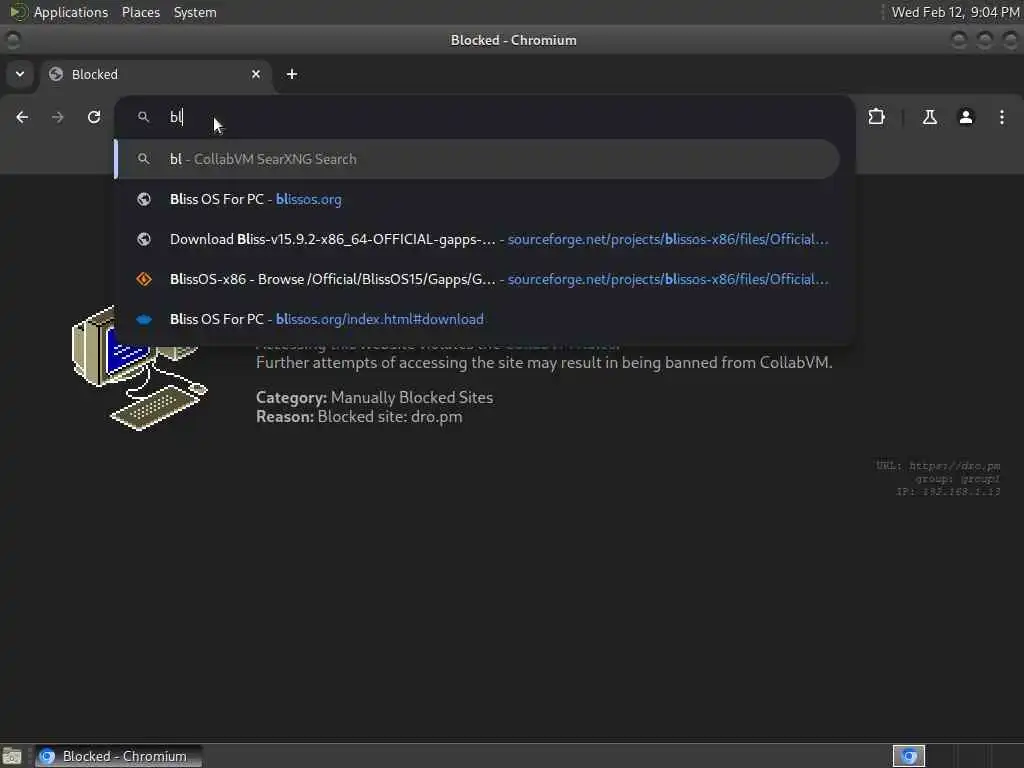Click globe icon beside blissos.org suggestion
This screenshot has width=1024, height=768.
click(x=144, y=199)
